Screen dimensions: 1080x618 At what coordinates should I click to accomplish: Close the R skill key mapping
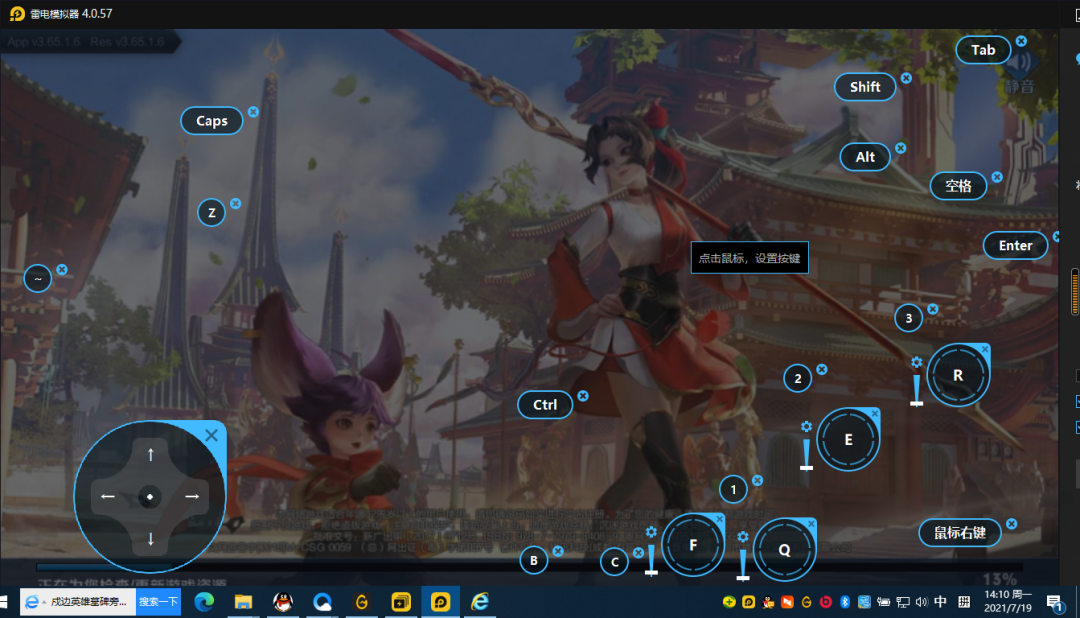pyautogui.click(x=985, y=349)
